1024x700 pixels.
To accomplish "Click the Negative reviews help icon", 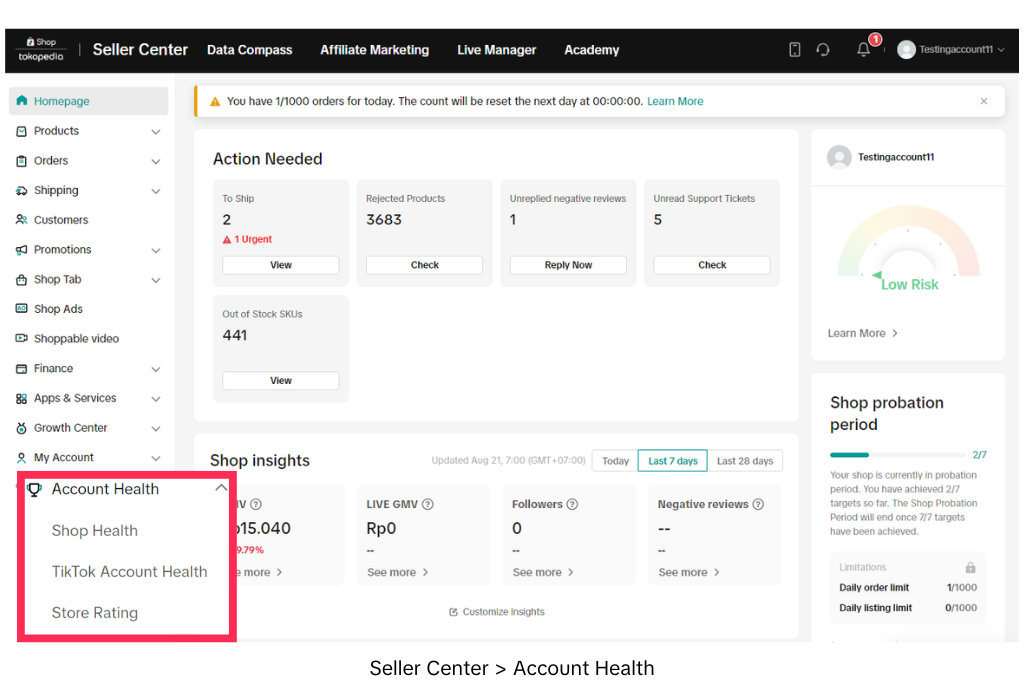I will (758, 505).
